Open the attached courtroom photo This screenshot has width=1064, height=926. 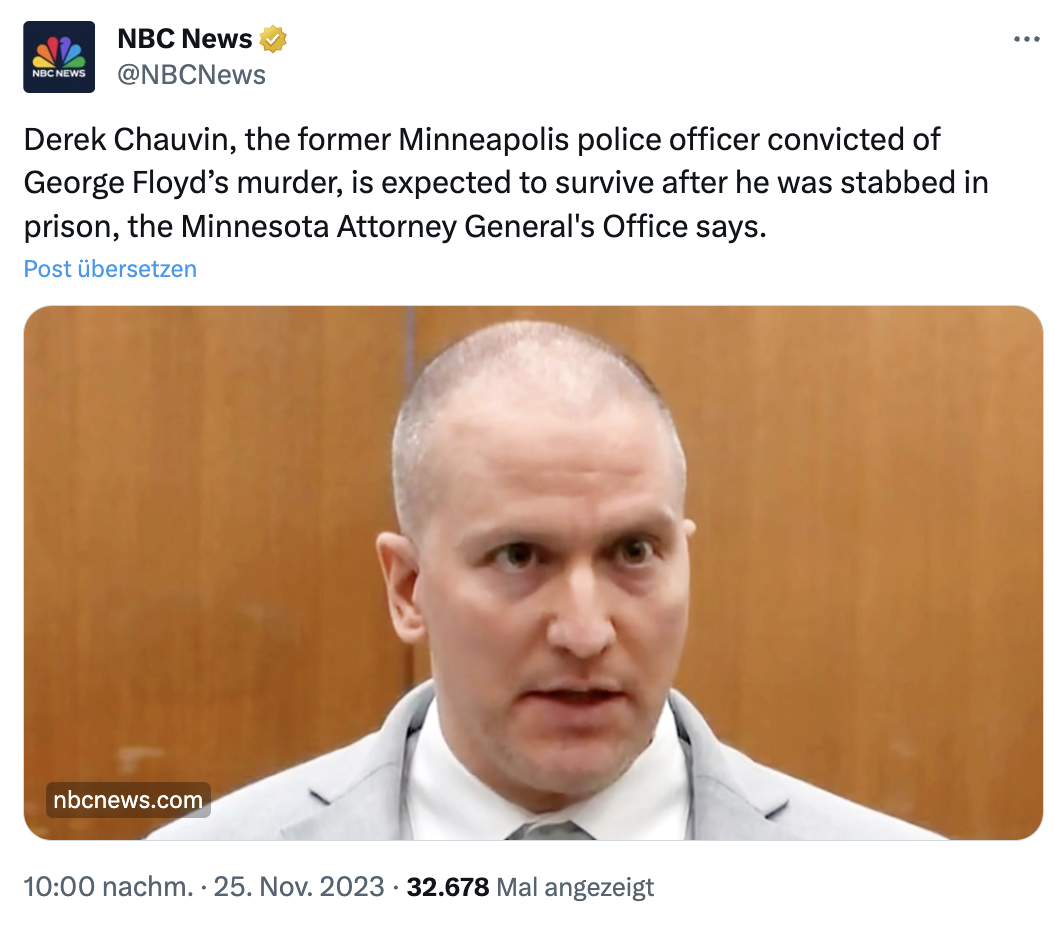click(533, 572)
